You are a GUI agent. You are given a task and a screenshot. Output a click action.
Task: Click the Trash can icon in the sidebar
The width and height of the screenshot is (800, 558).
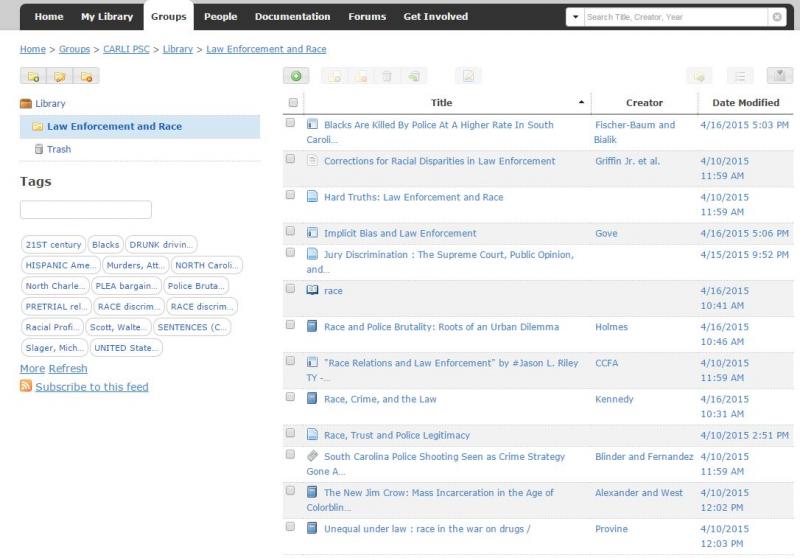click(x=39, y=149)
